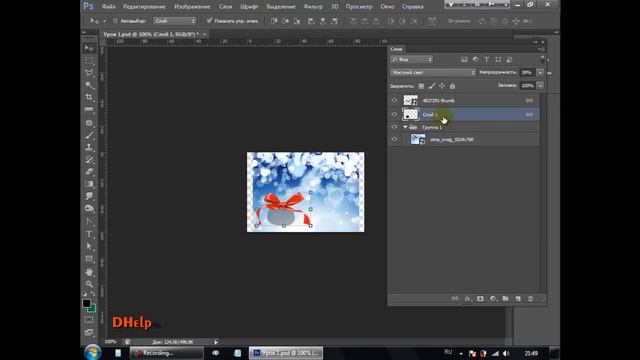
Task: Add a layer mask
Action: [480, 299]
